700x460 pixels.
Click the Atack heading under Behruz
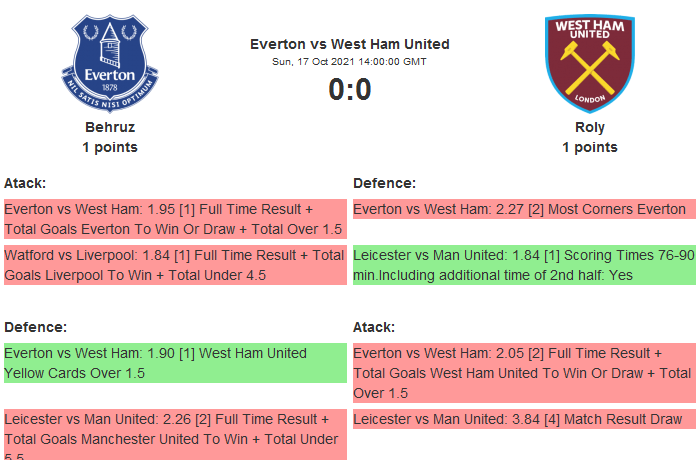click(25, 183)
